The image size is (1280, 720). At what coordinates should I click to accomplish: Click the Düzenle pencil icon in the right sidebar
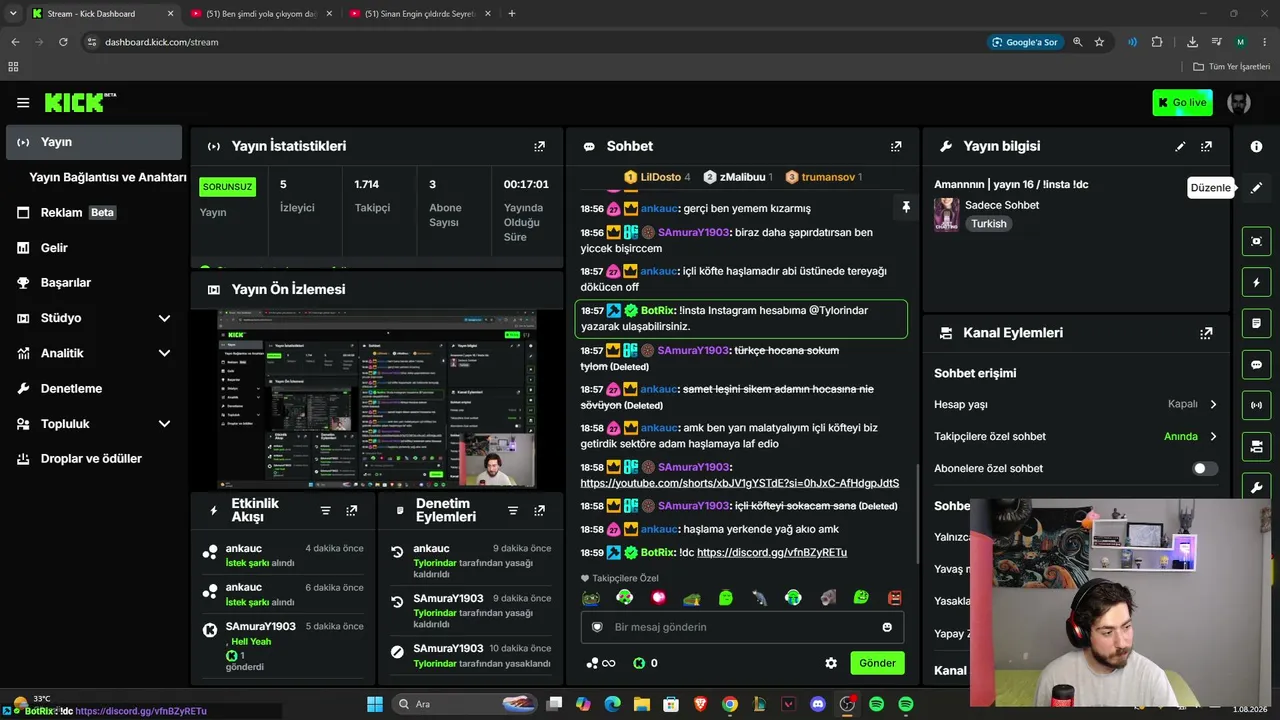1257,188
